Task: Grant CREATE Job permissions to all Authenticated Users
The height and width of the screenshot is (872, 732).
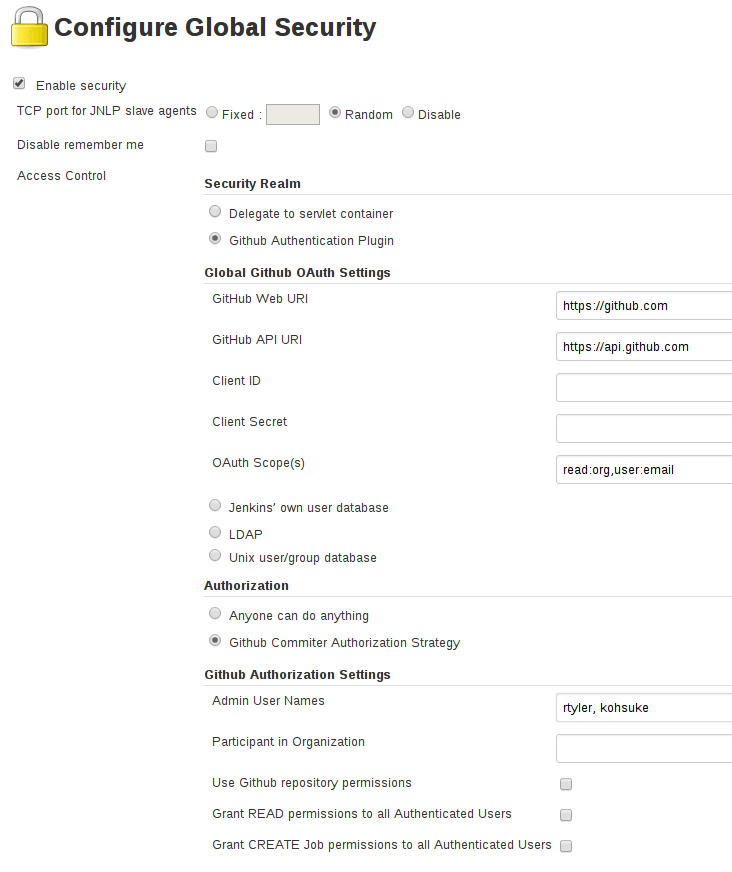Action: coord(566,845)
